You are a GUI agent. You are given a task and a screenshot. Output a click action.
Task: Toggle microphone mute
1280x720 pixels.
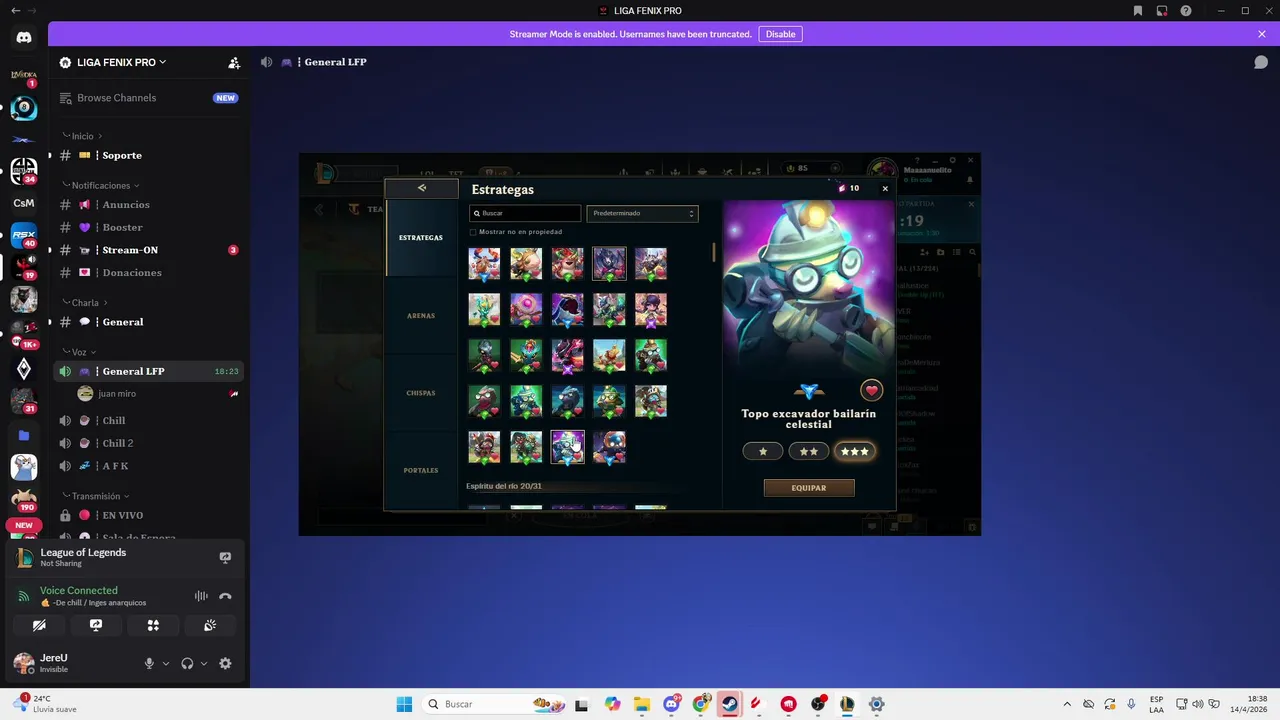tap(149, 663)
